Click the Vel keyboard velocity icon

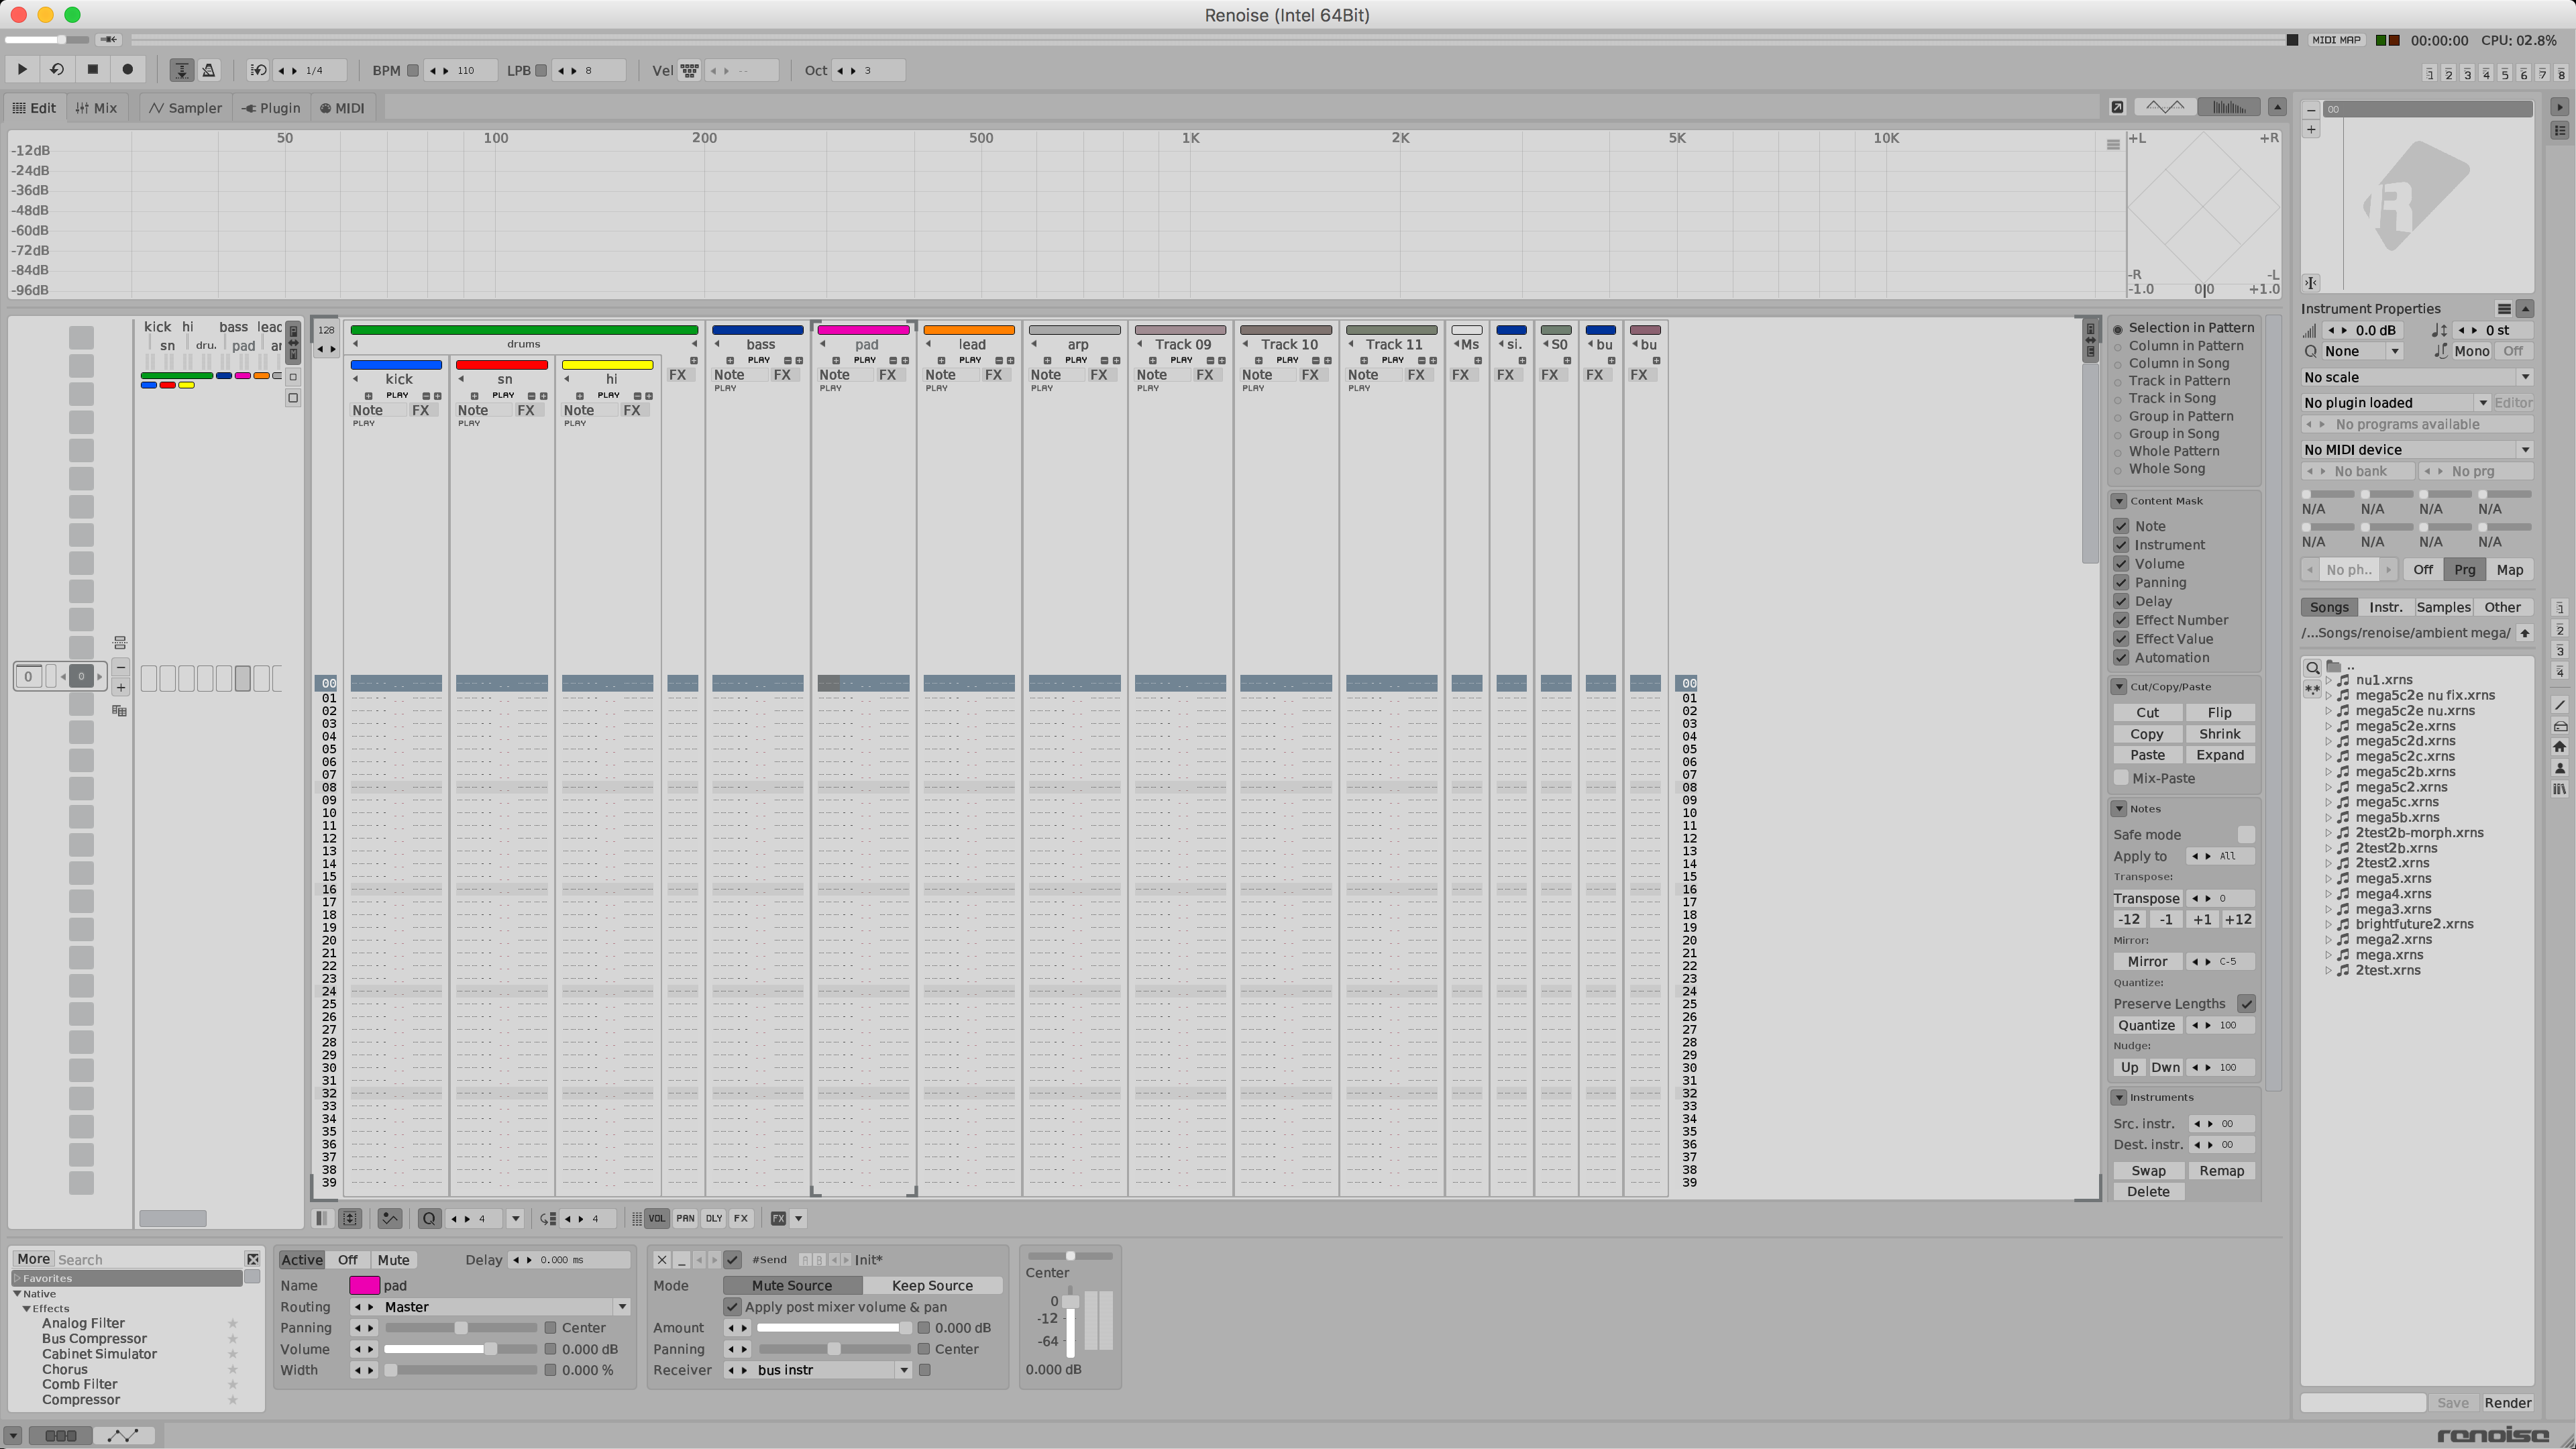coord(690,70)
